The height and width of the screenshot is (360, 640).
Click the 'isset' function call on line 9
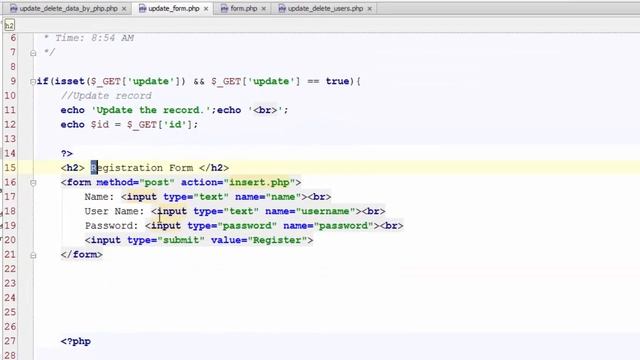click(x=69, y=81)
